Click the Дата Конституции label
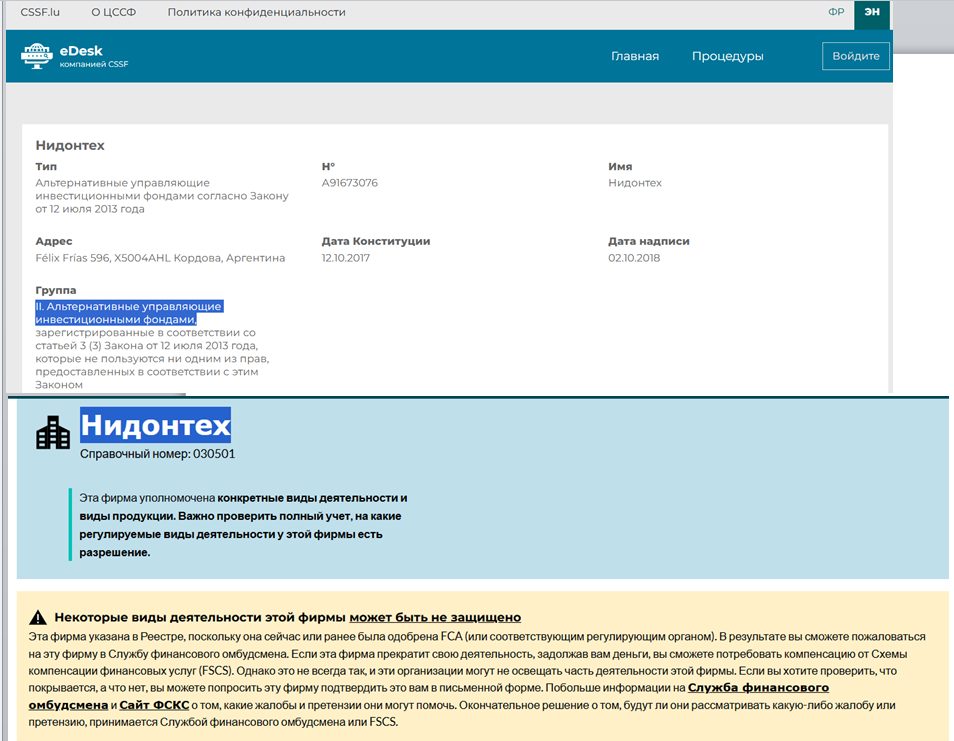This screenshot has height=741, width=954. pos(375,241)
